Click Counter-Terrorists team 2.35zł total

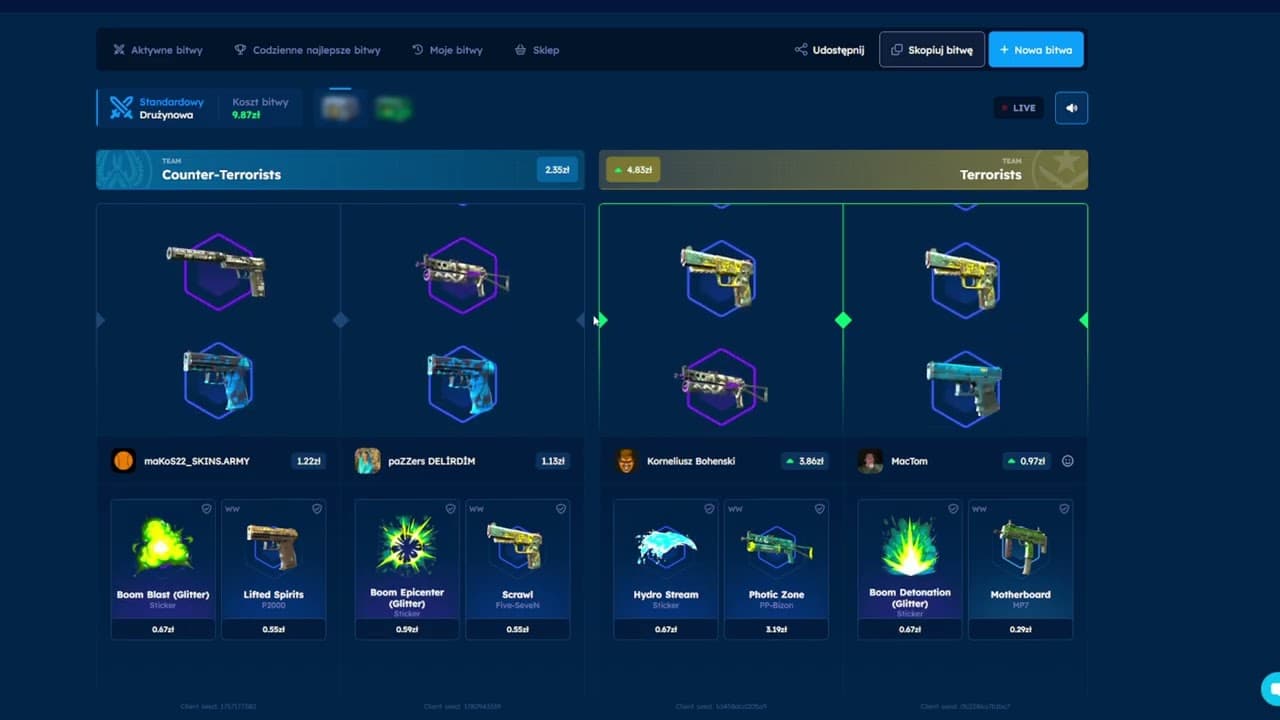click(557, 170)
